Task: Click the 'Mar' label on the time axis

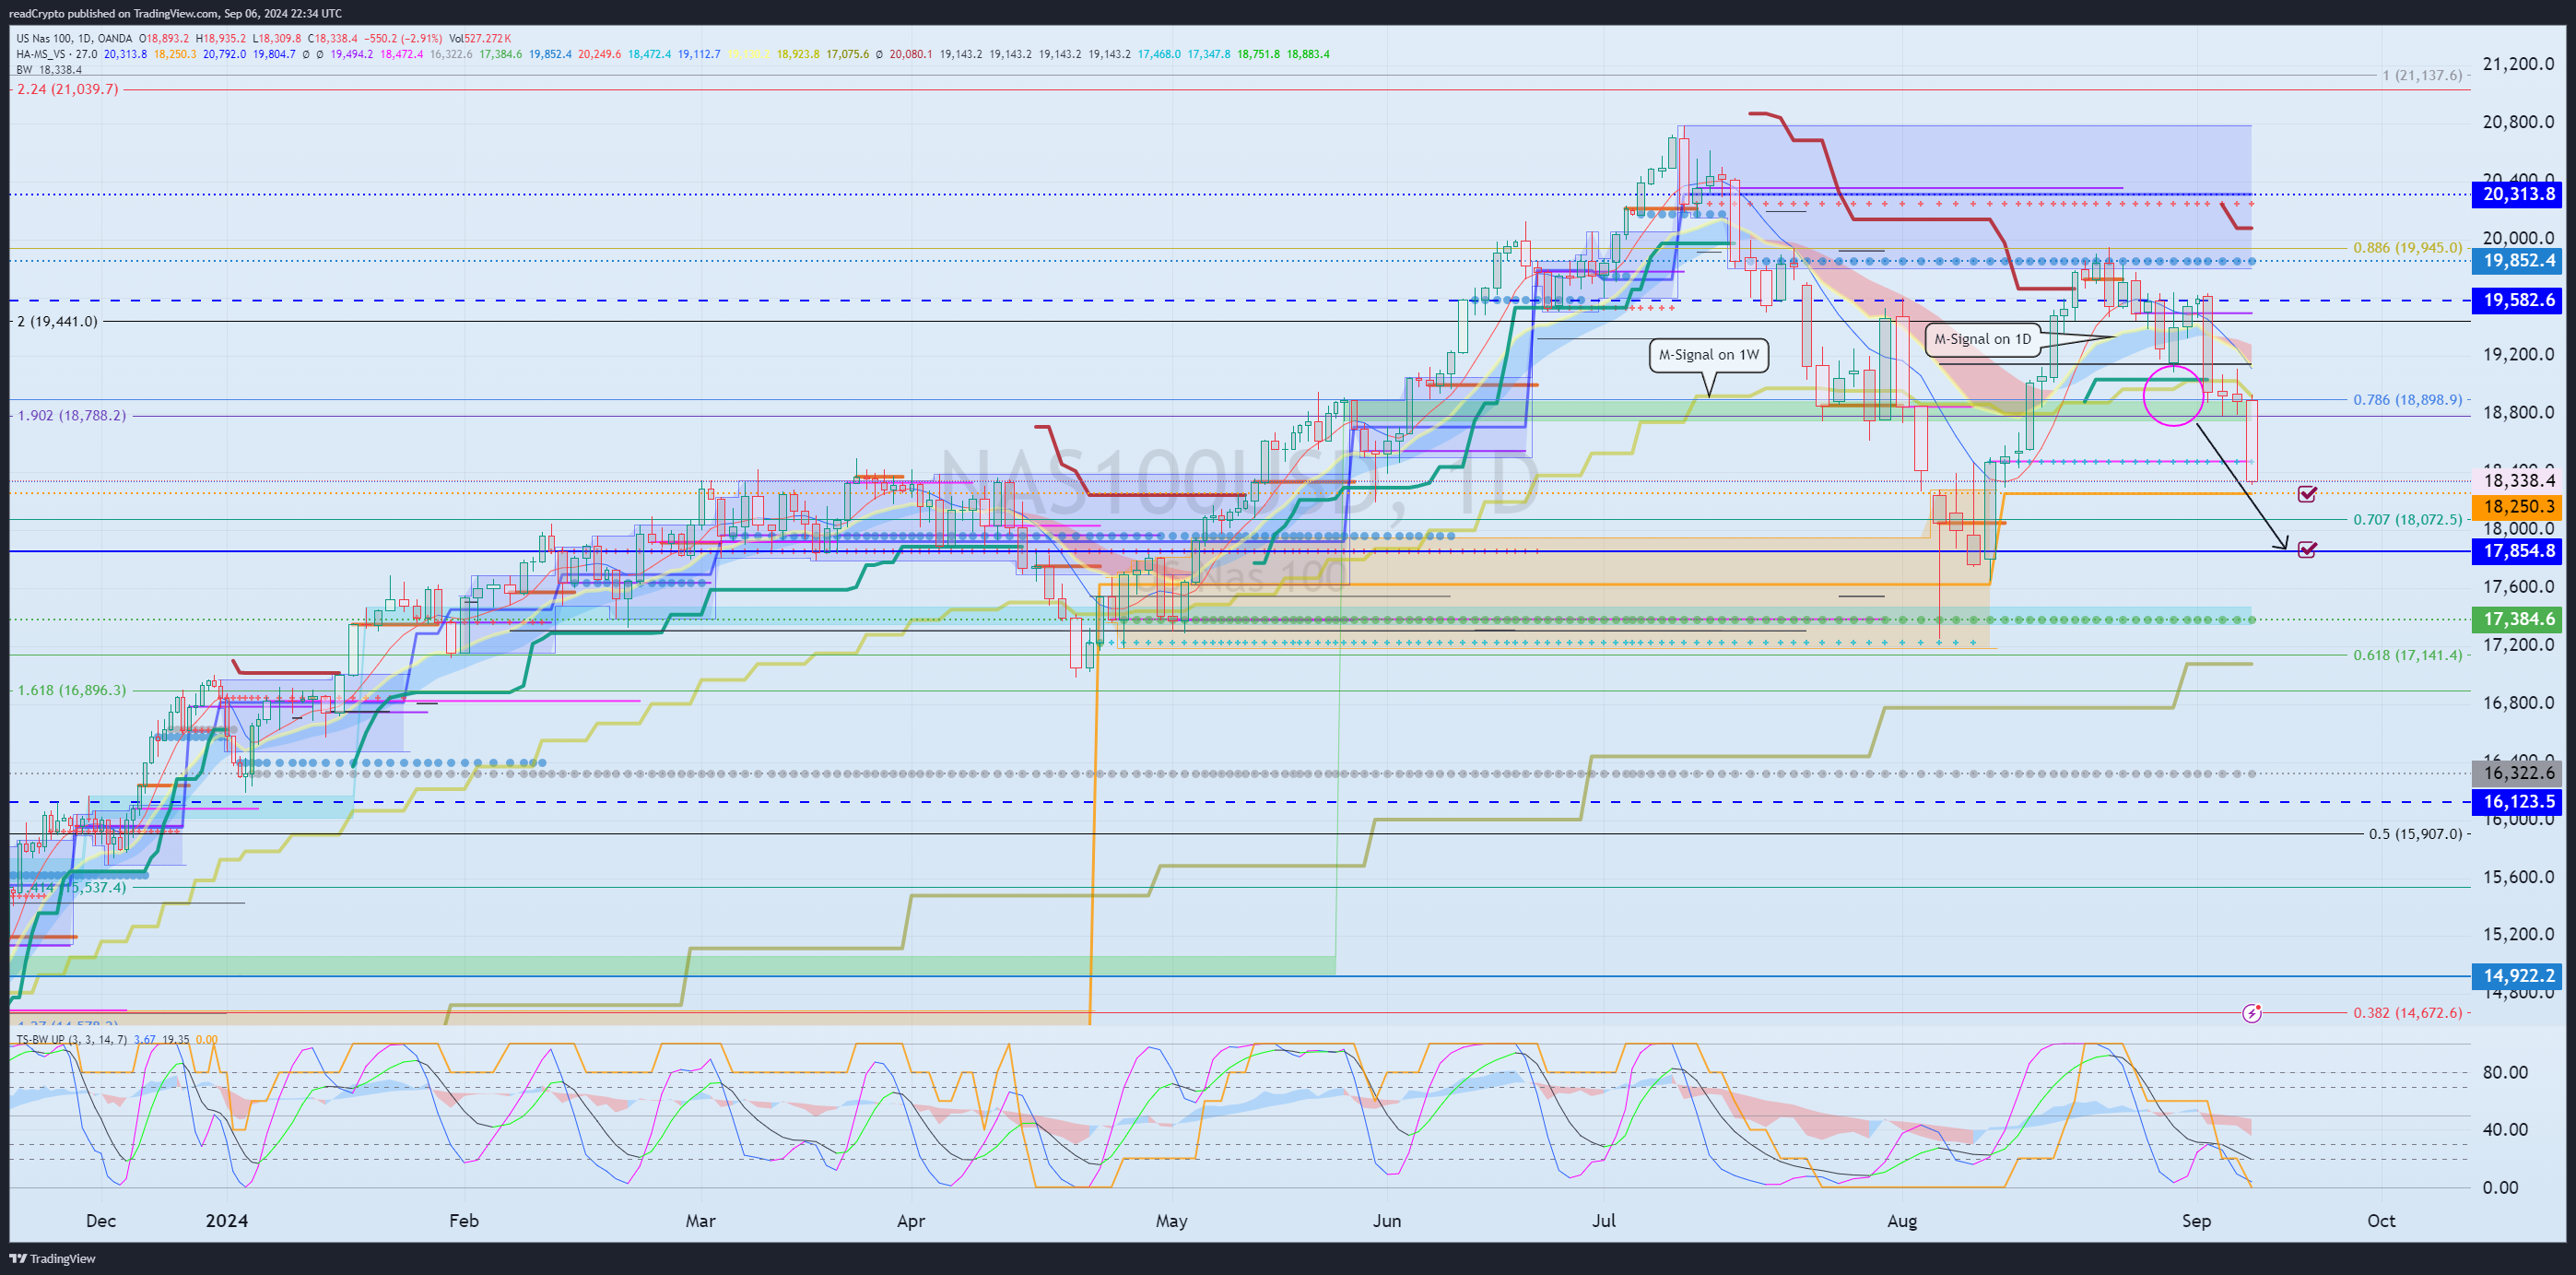Action: click(701, 1221)
